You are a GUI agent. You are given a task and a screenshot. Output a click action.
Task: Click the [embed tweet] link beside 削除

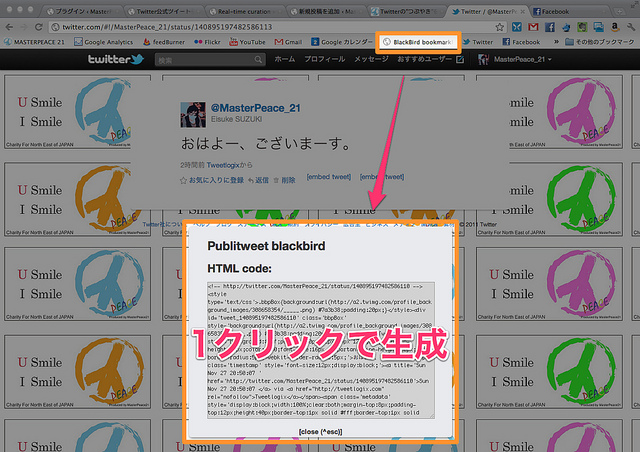point(329,177)
